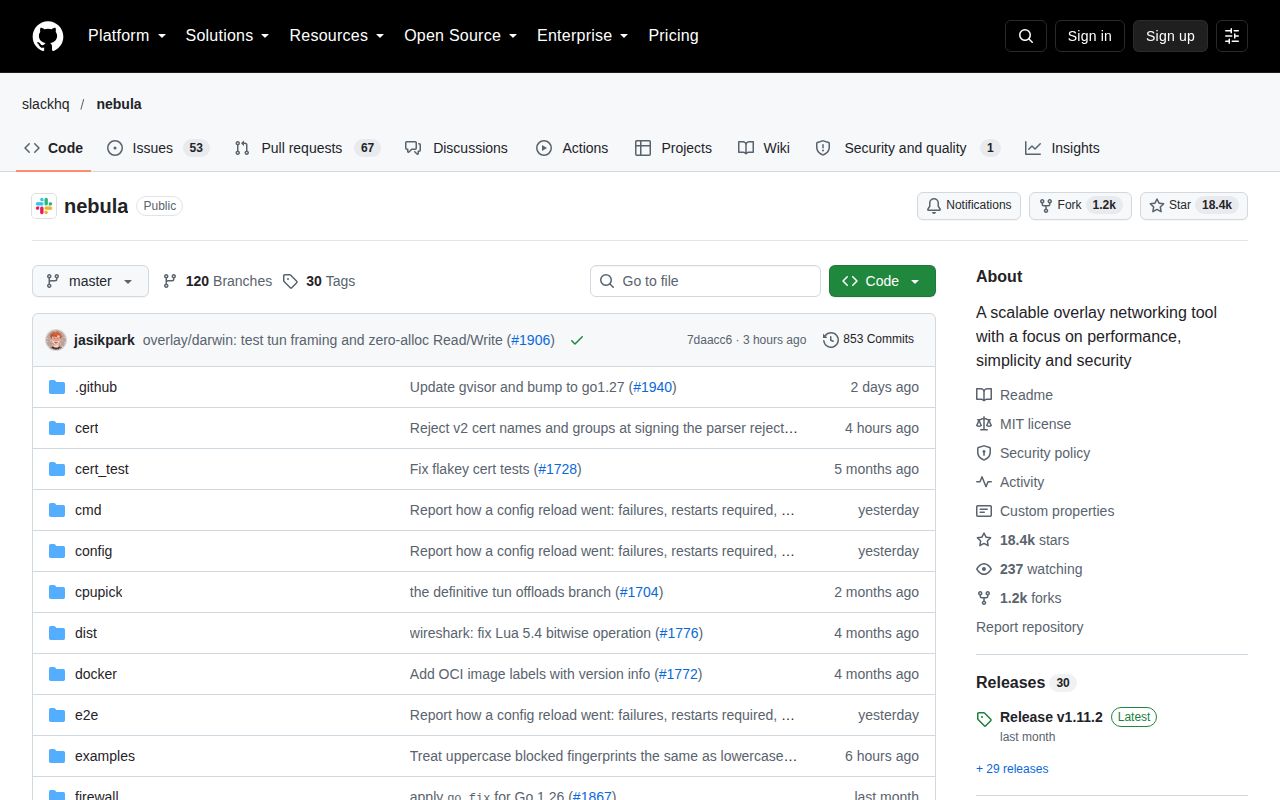1280x800 pixels.
Task: Click the stars icon in About
Action: 984,540
